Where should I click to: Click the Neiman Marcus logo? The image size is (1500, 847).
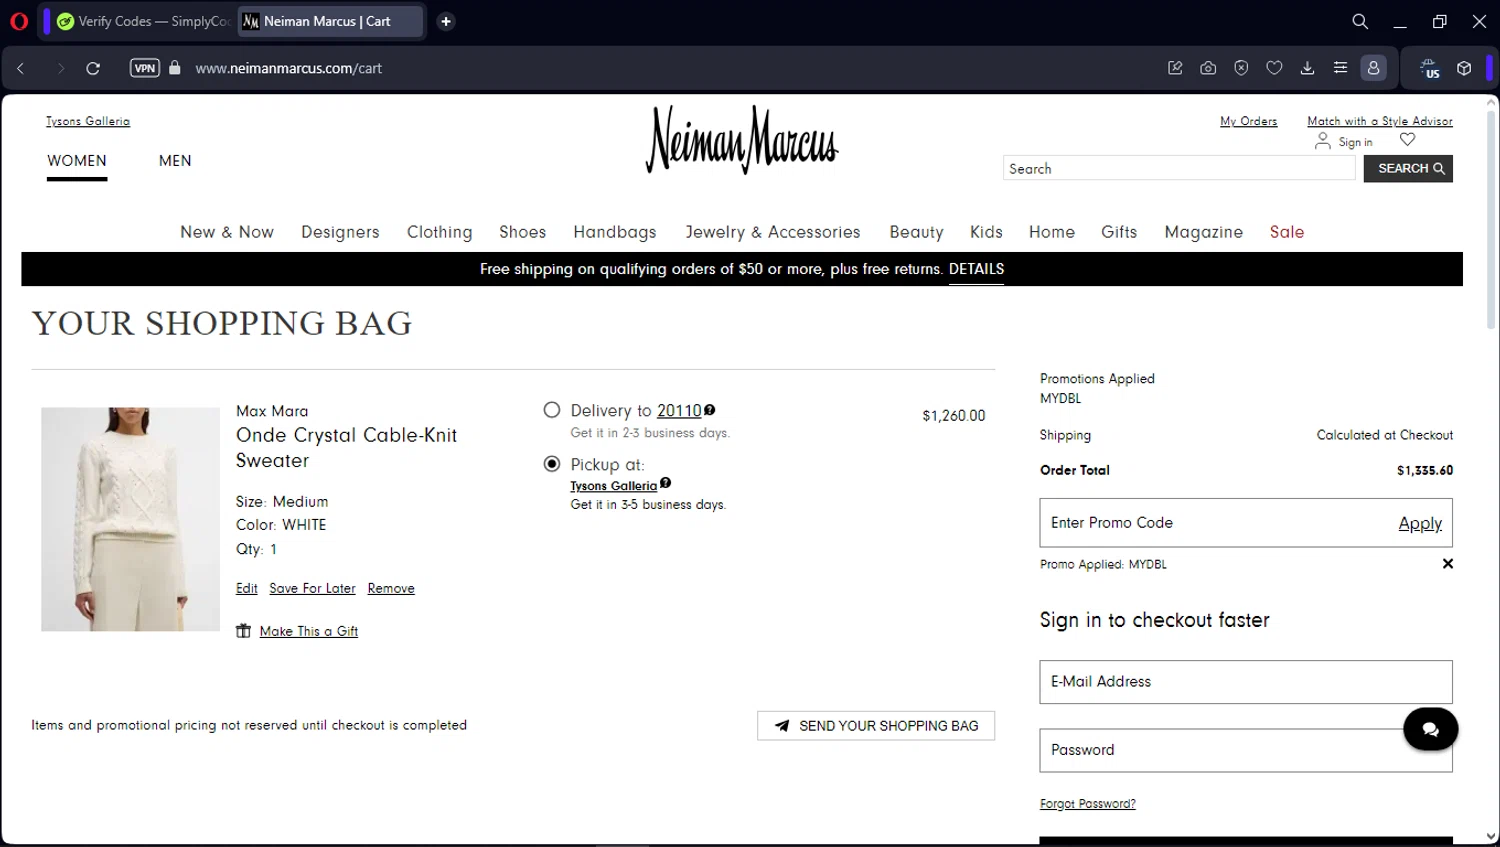tap(742, 140)
